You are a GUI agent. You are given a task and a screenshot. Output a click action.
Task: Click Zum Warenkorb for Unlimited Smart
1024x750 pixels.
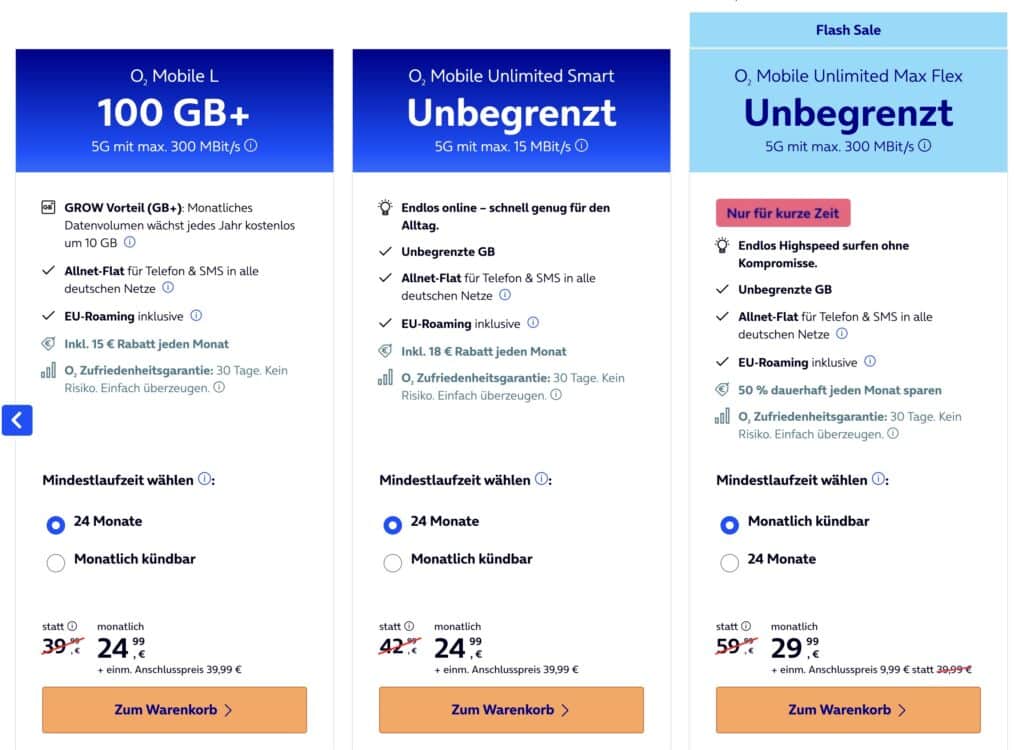click(511, 710)
